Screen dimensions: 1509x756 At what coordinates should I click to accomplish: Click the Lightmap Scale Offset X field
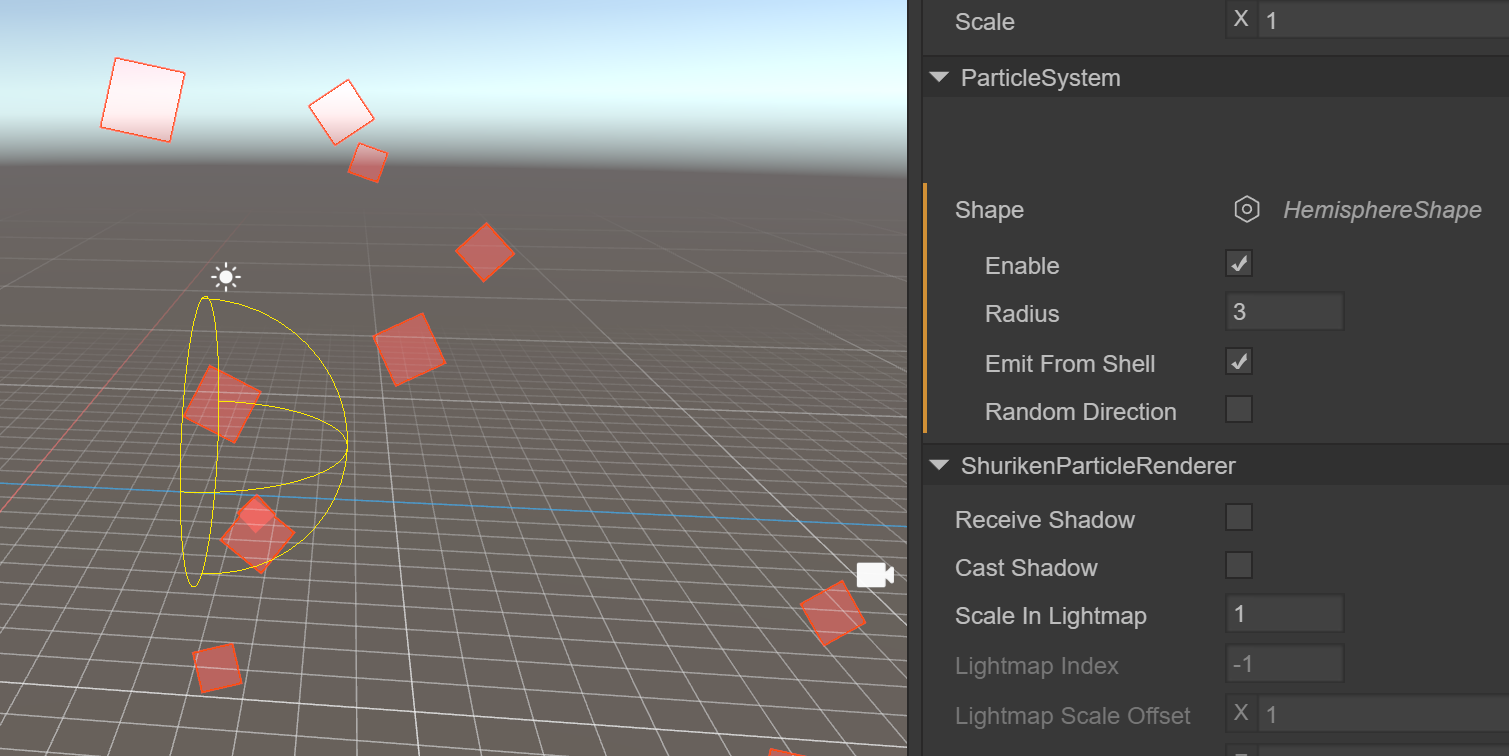click(x=1382, y=714)
